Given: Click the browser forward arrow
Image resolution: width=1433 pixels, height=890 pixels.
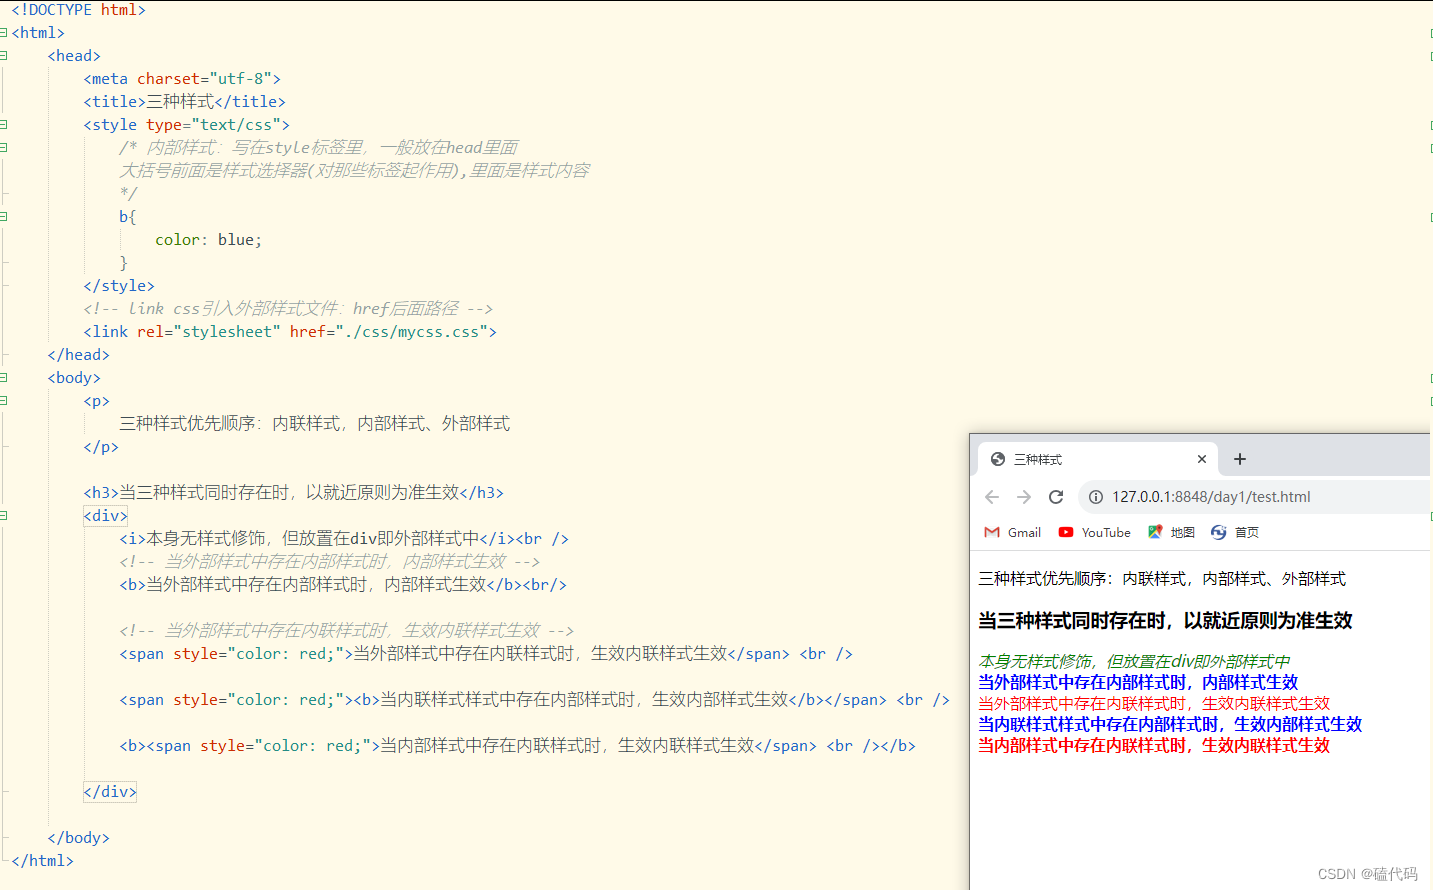Looking at the screenshot, I should click(x=1024, y=497).
